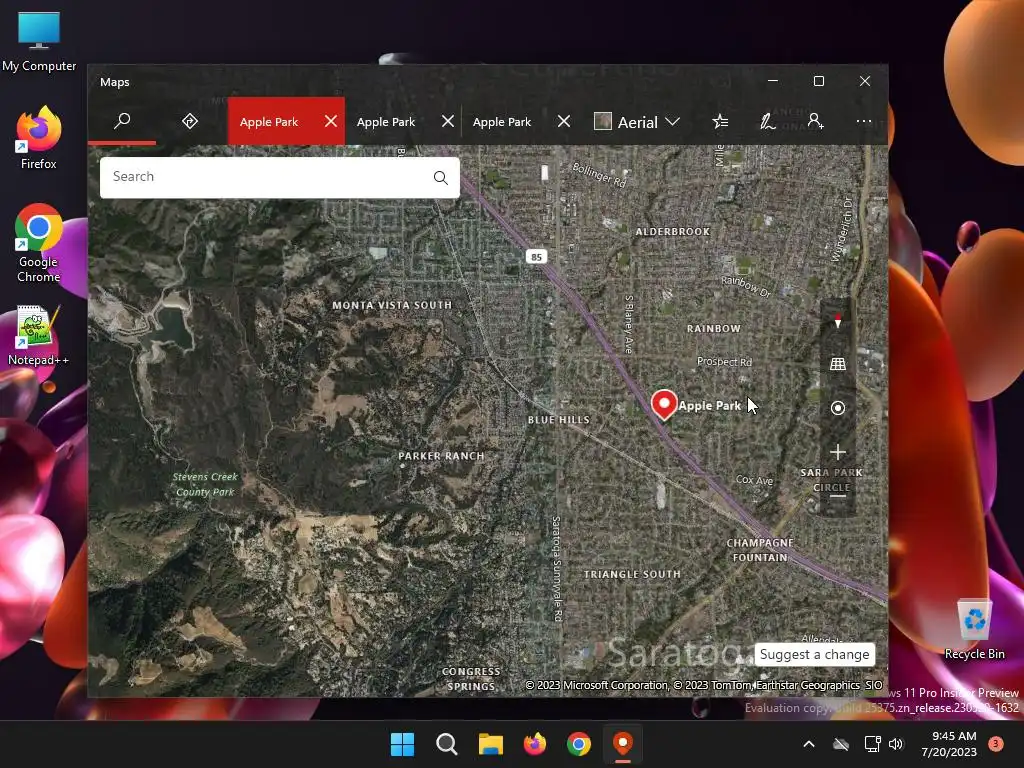Select the red active Apple Park tab

pyautogui.click(x=269, y=122)
